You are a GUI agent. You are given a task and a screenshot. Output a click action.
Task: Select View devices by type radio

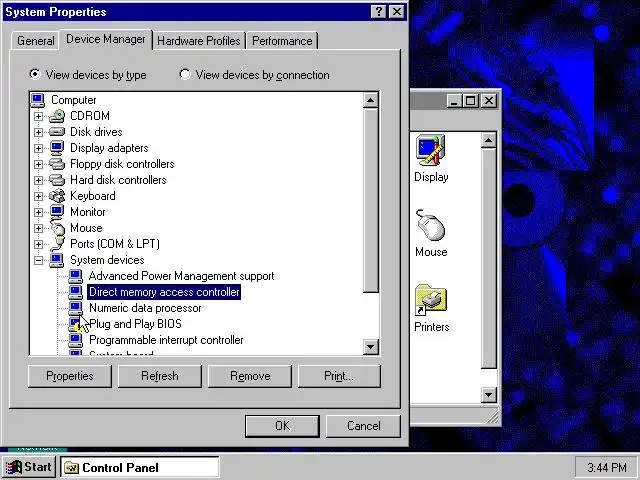[35, 74]
